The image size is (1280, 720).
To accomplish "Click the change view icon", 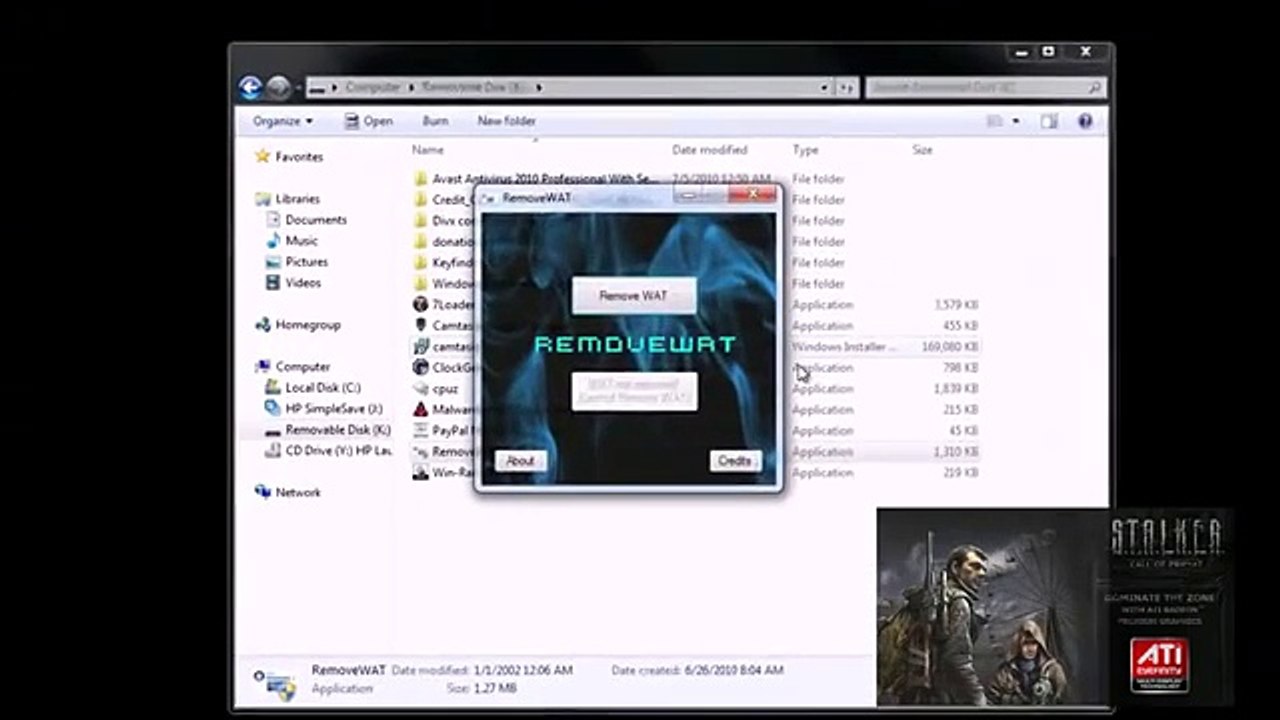I will click(x=994, y=121).
